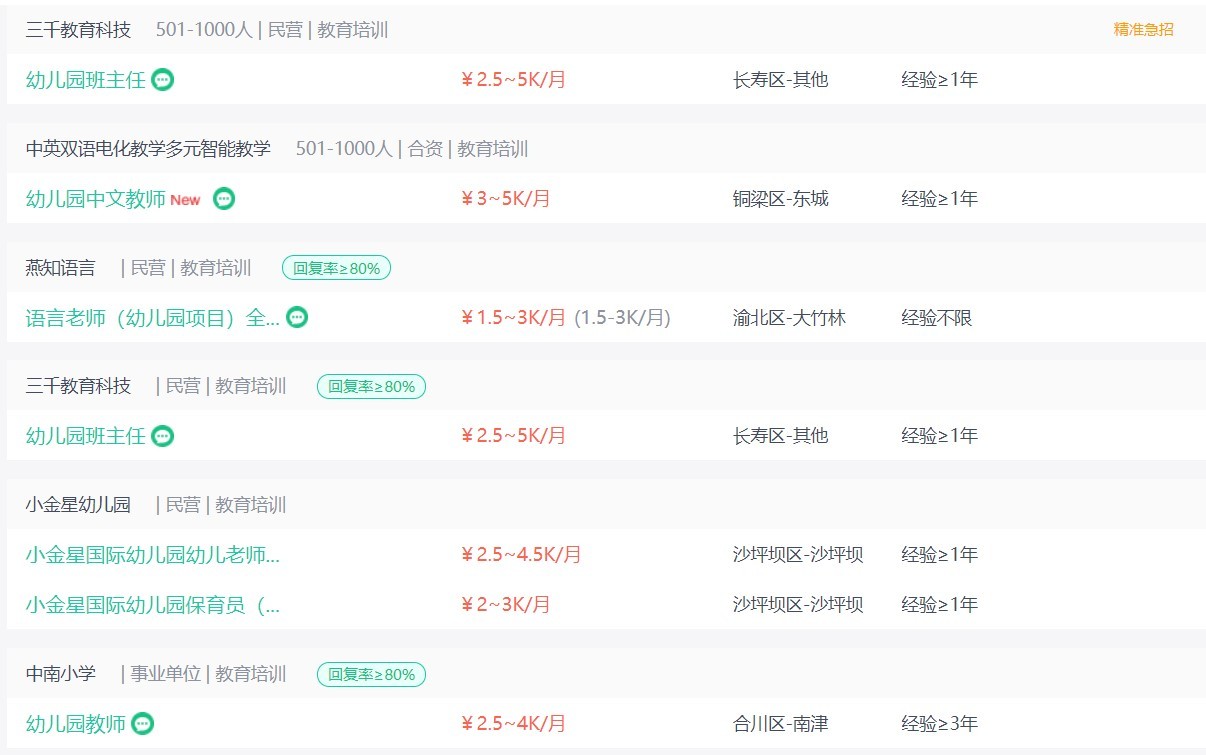Click the New badge on 幼儿园中文教师
Image resolution: width=1206 pixels, height=755 pixels.
(185, 200)
